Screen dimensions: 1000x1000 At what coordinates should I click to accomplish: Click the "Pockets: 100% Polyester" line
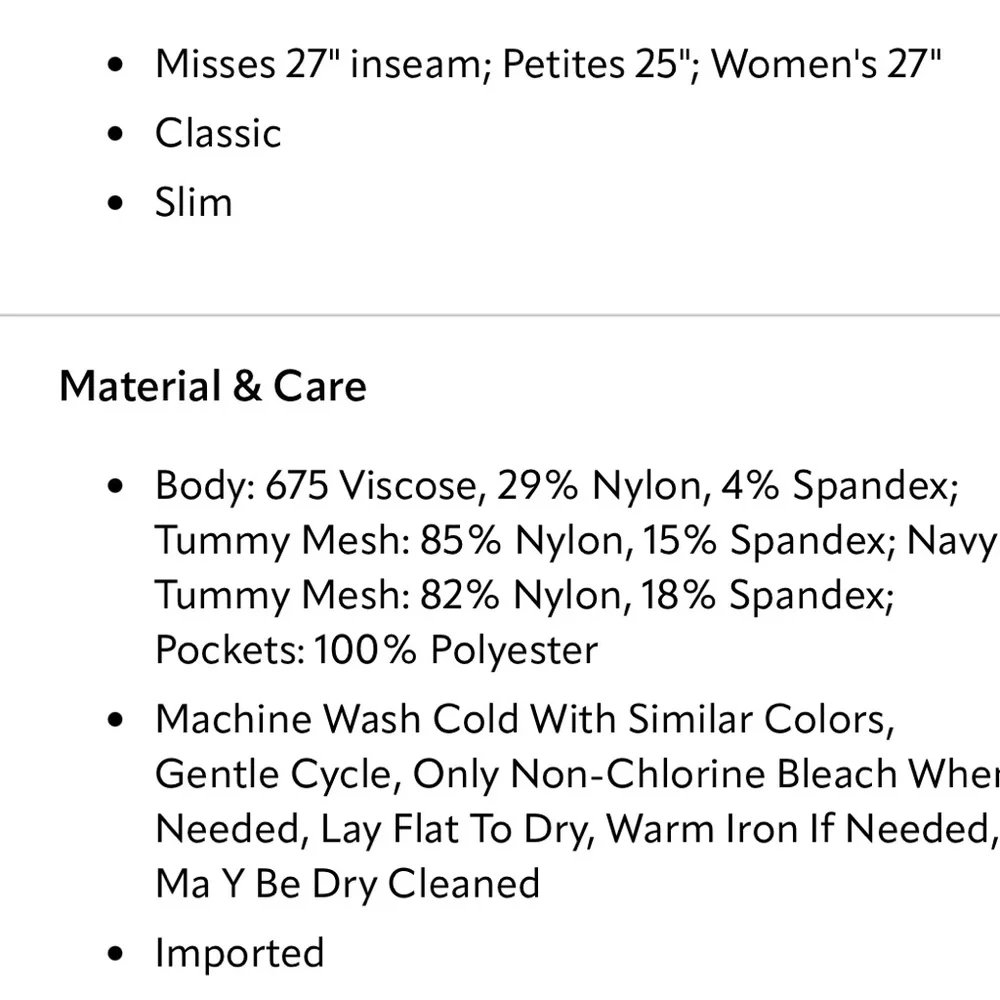[376, 650]
